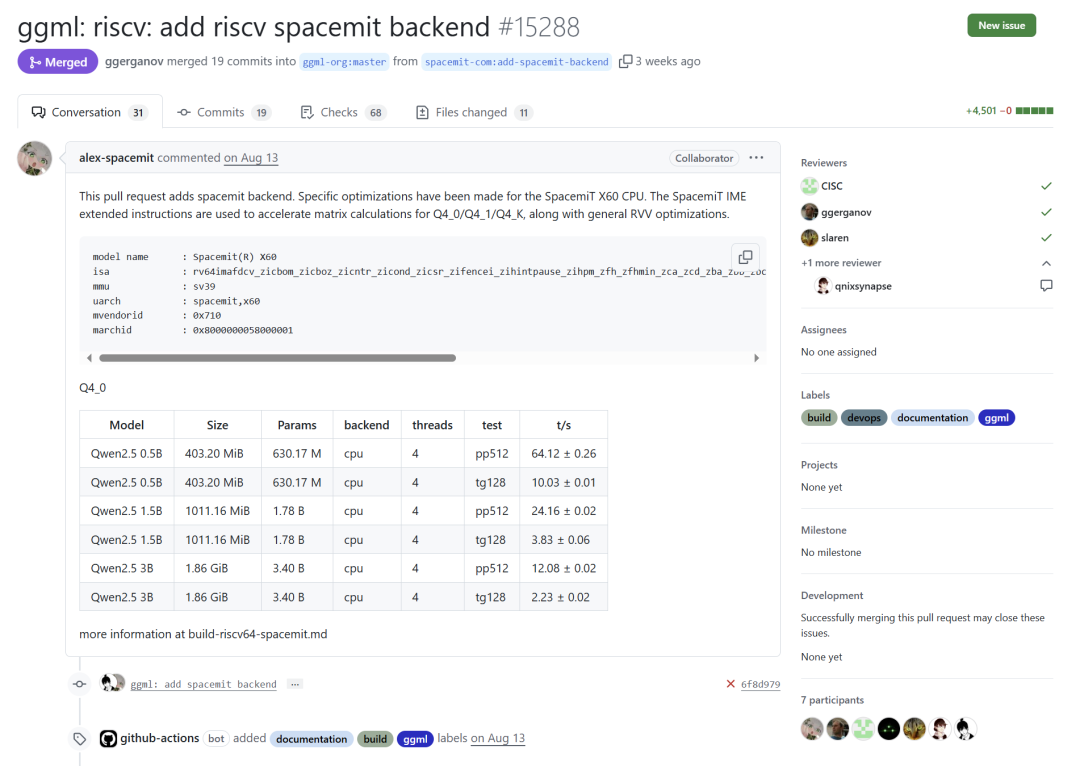
Task: Click alex-spacemit's avatar image
Action: [35, 158]
